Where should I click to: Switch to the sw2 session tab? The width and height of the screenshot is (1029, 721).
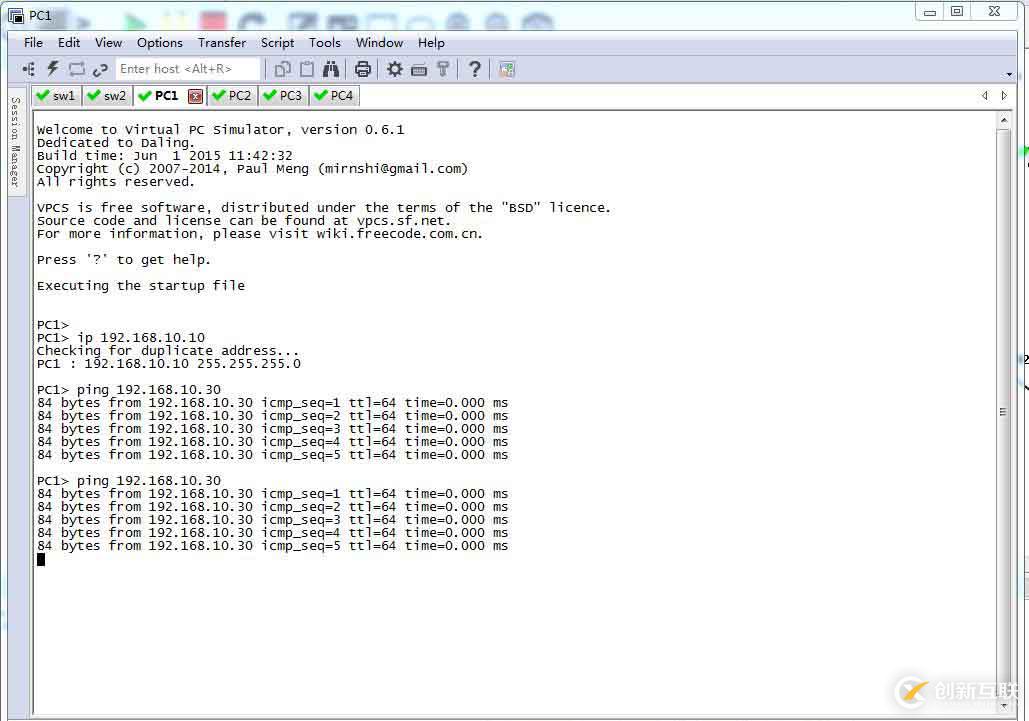pyautogui.click(x=108, y=96)
